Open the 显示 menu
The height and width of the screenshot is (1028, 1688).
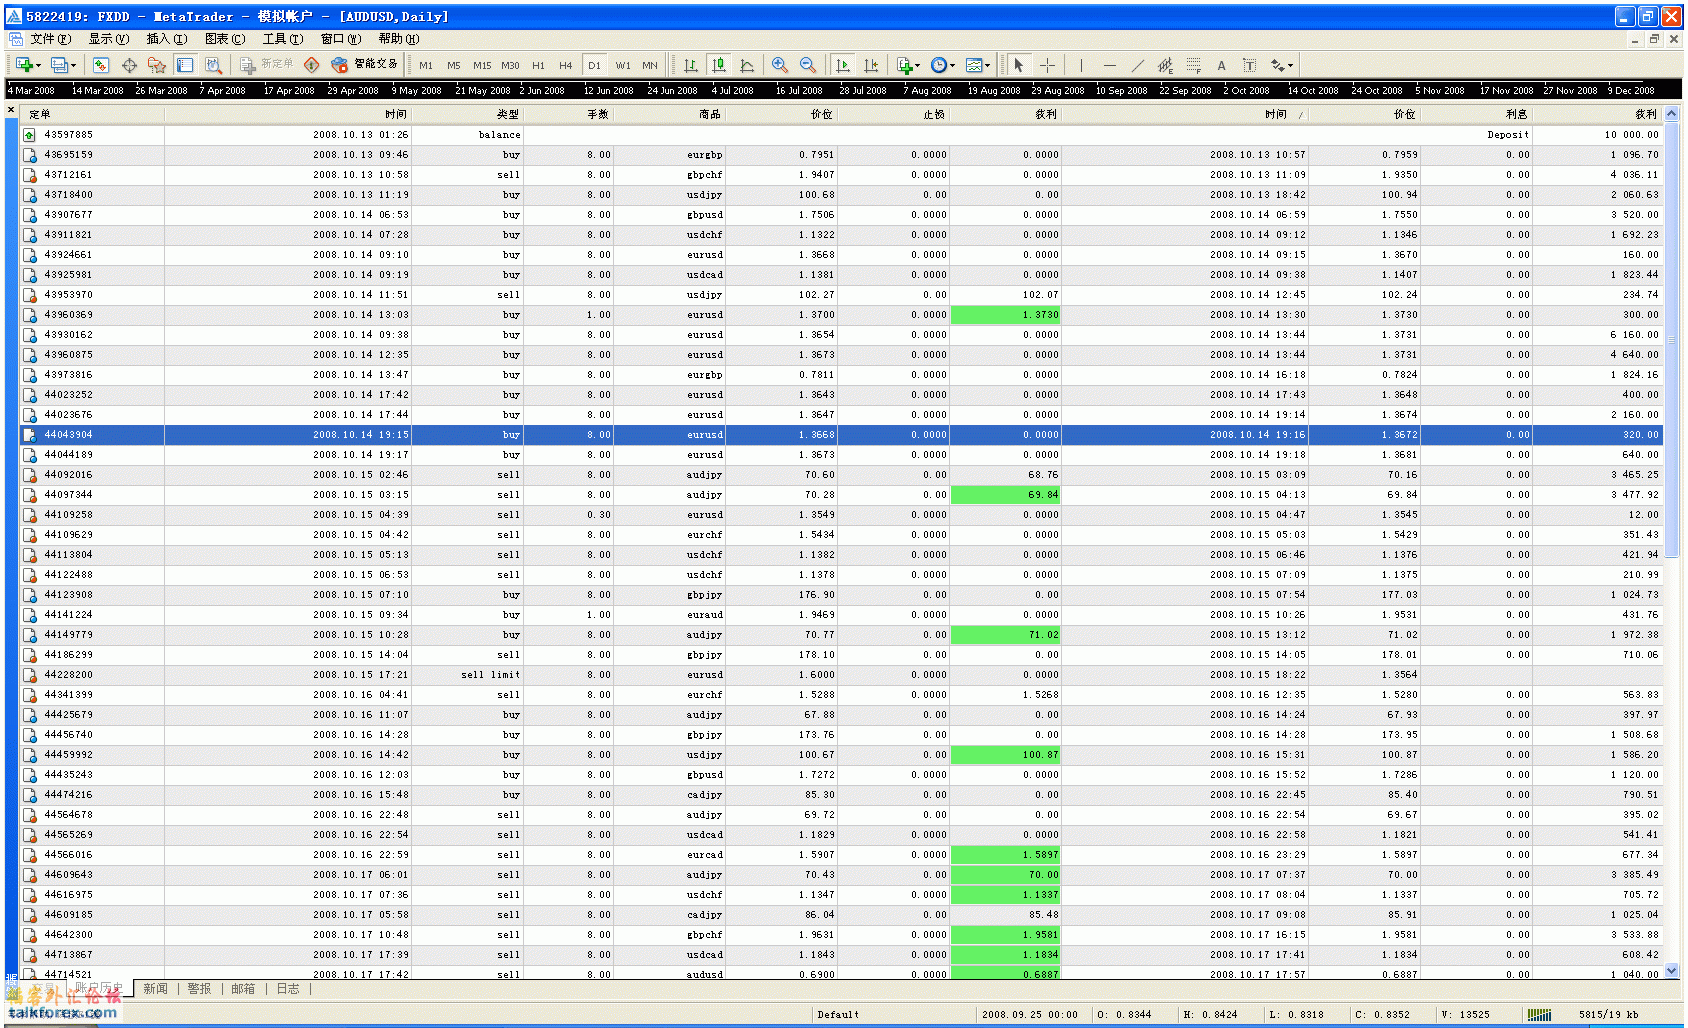[x=108, y=39]
